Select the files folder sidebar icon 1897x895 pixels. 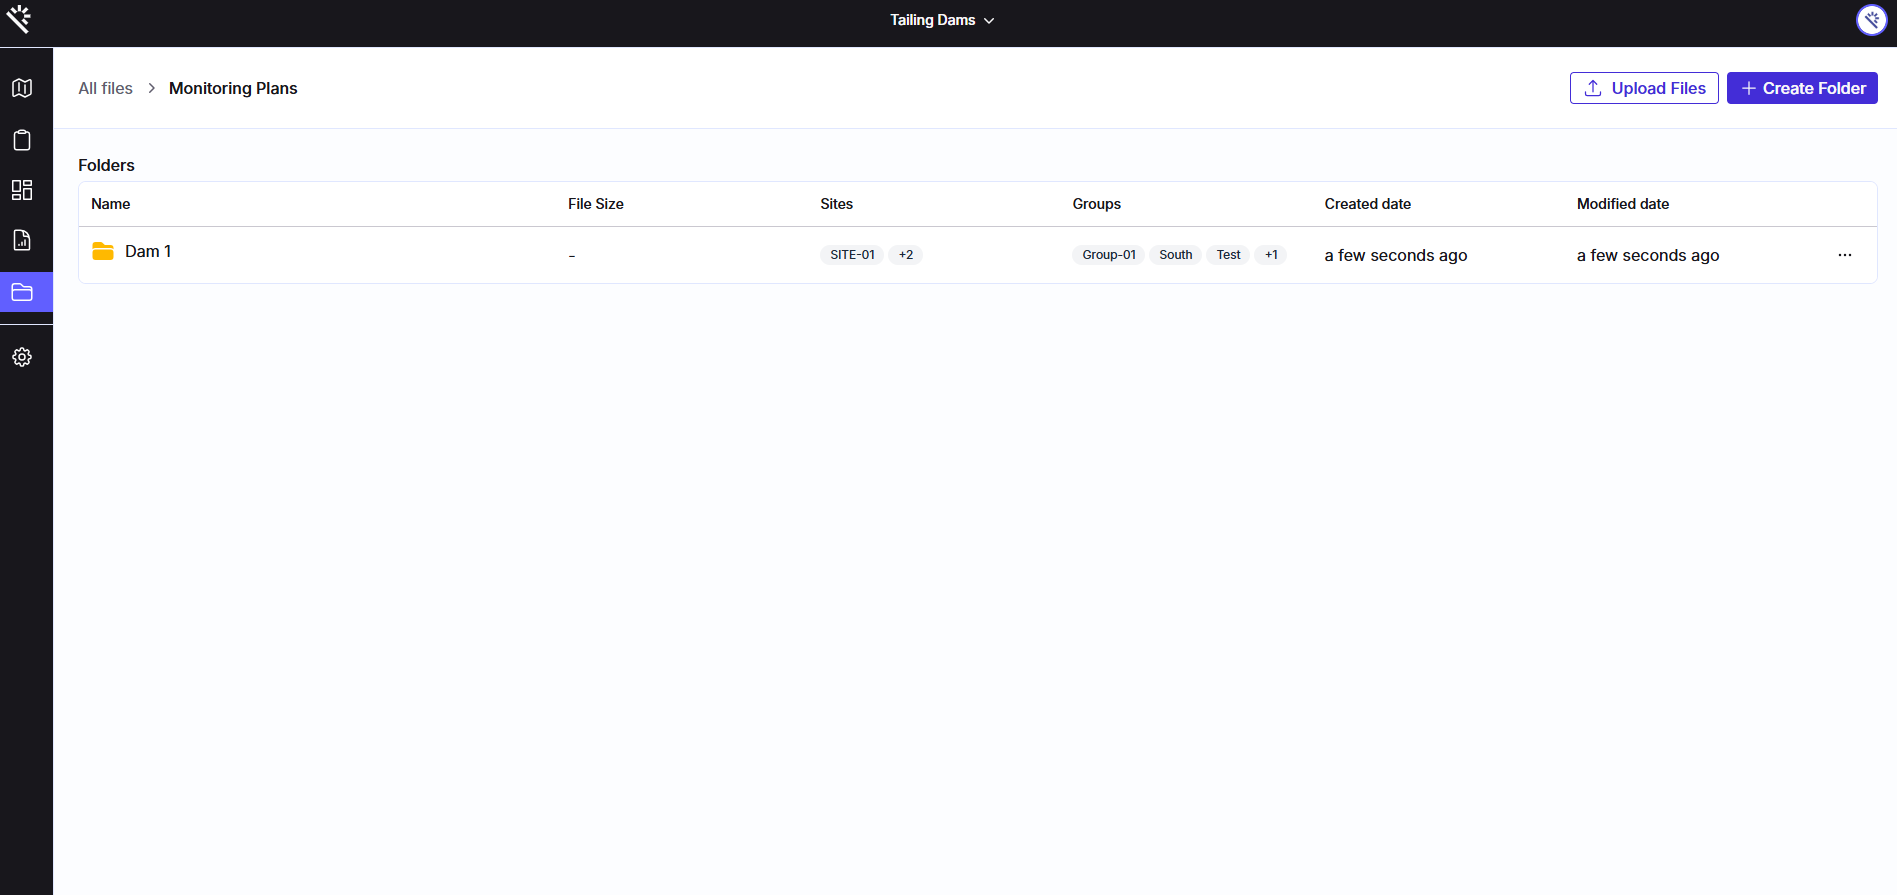[x=22, y=293]
